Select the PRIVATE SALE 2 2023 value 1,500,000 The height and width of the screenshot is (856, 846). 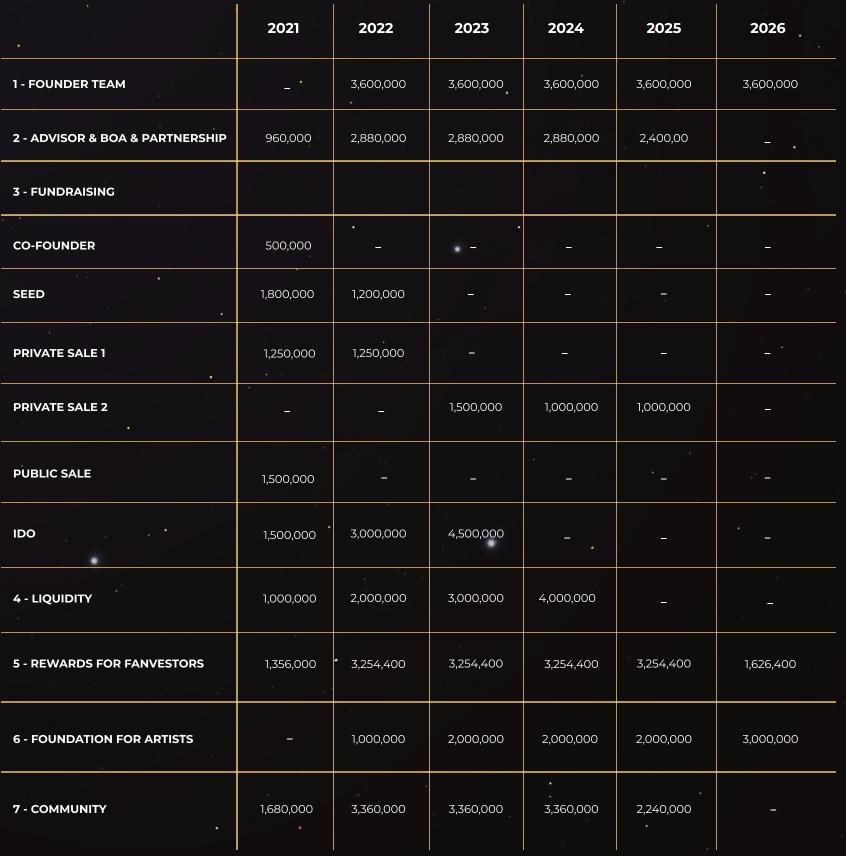click(x=475, y=407)
